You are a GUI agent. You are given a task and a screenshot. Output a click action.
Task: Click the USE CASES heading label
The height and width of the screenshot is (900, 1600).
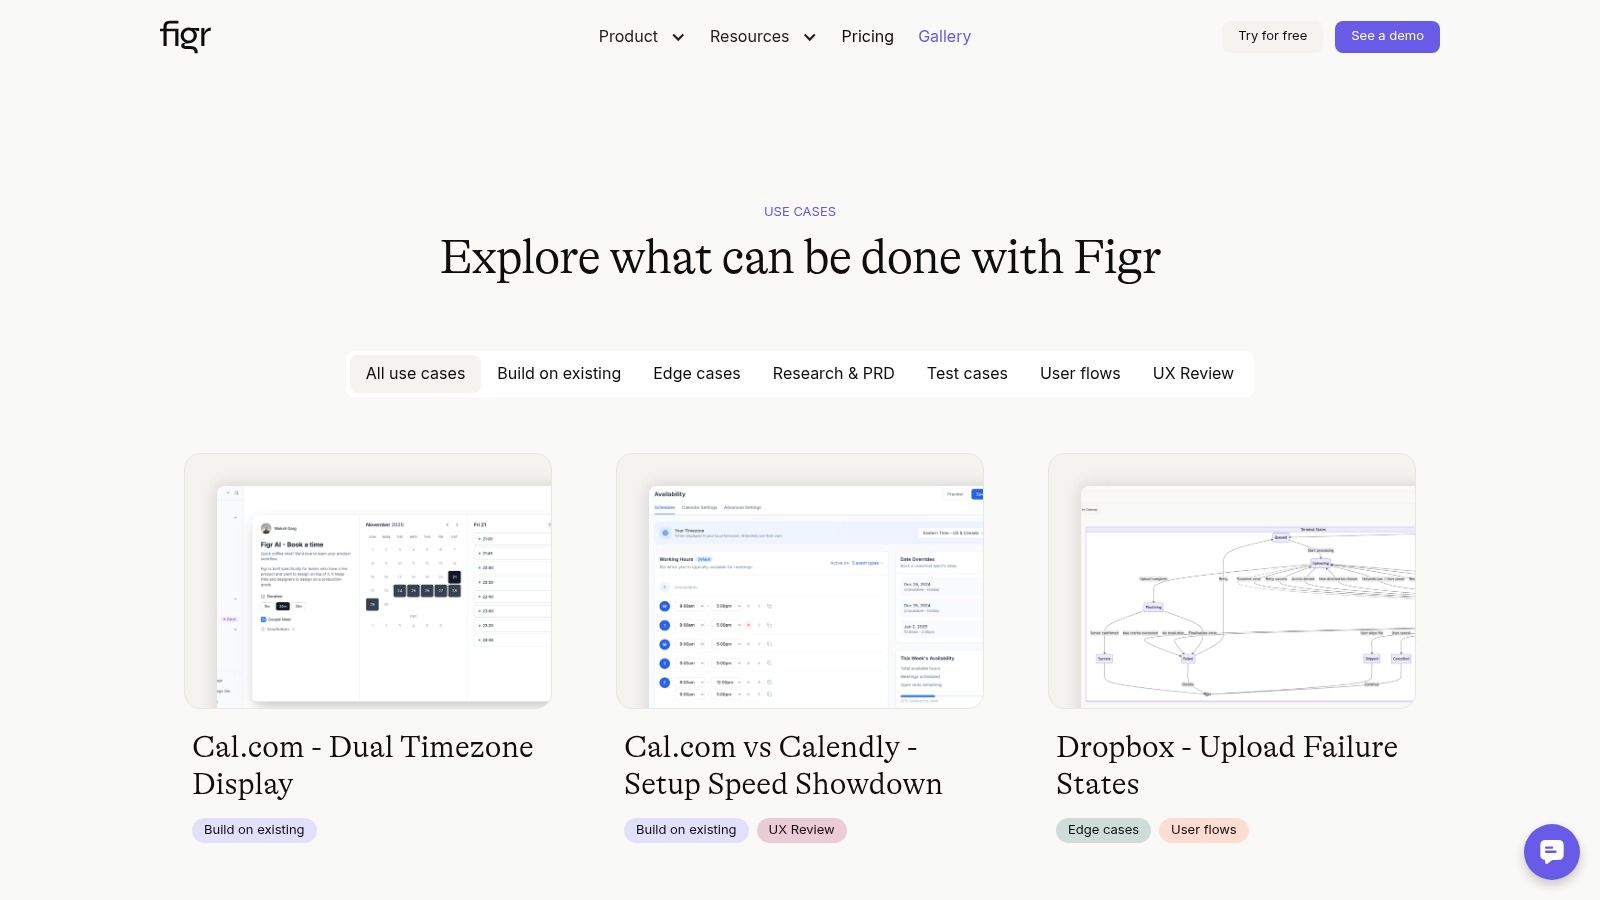point(800,212)
